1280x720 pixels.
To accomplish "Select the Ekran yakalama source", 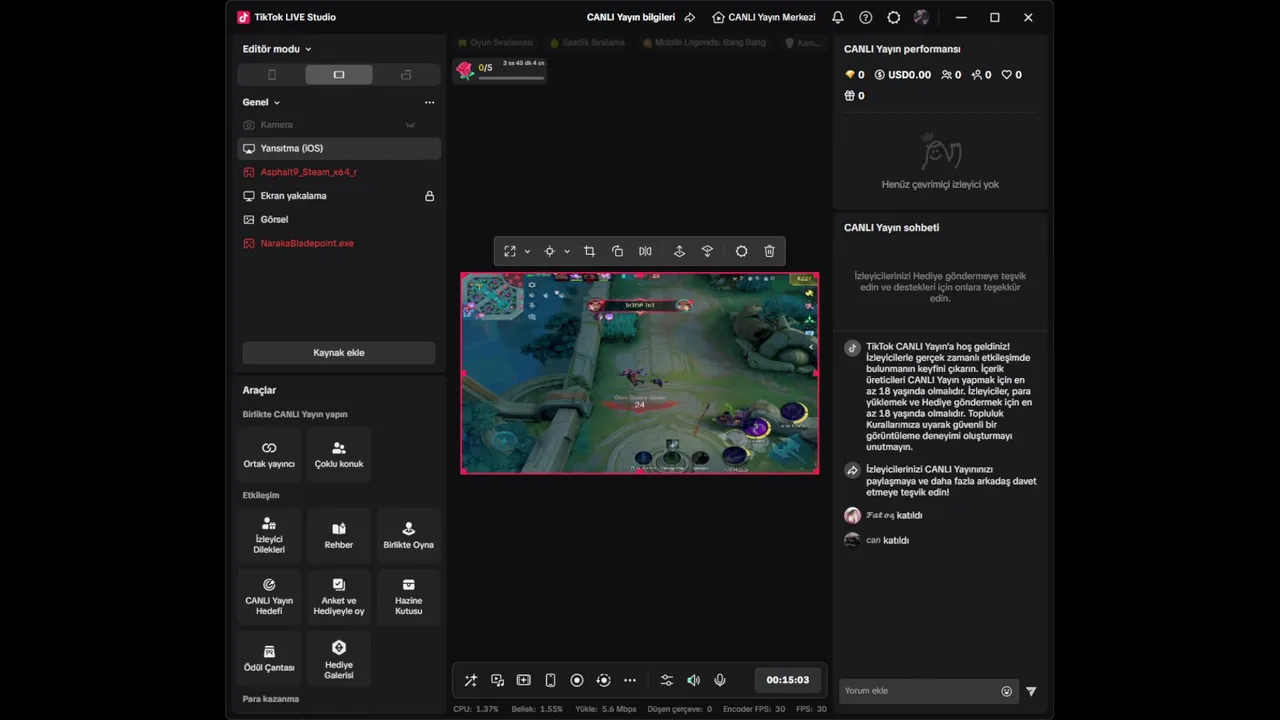I will click(339, 196).
